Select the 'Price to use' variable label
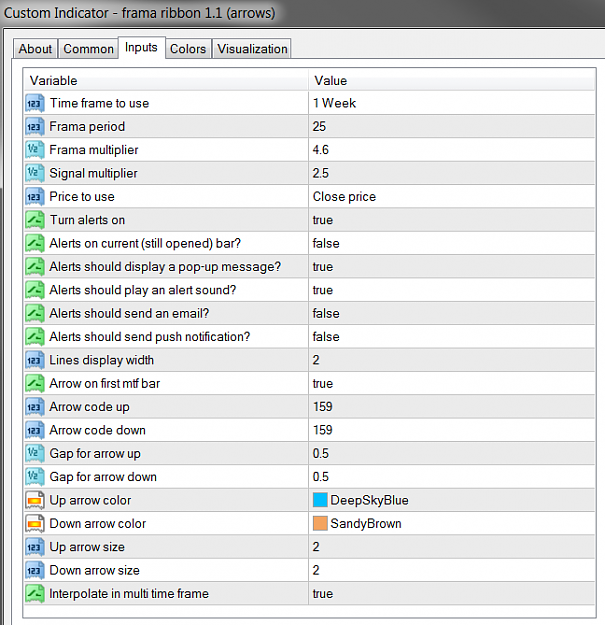This screenshot has width=605, height=625. click(82, 197)
